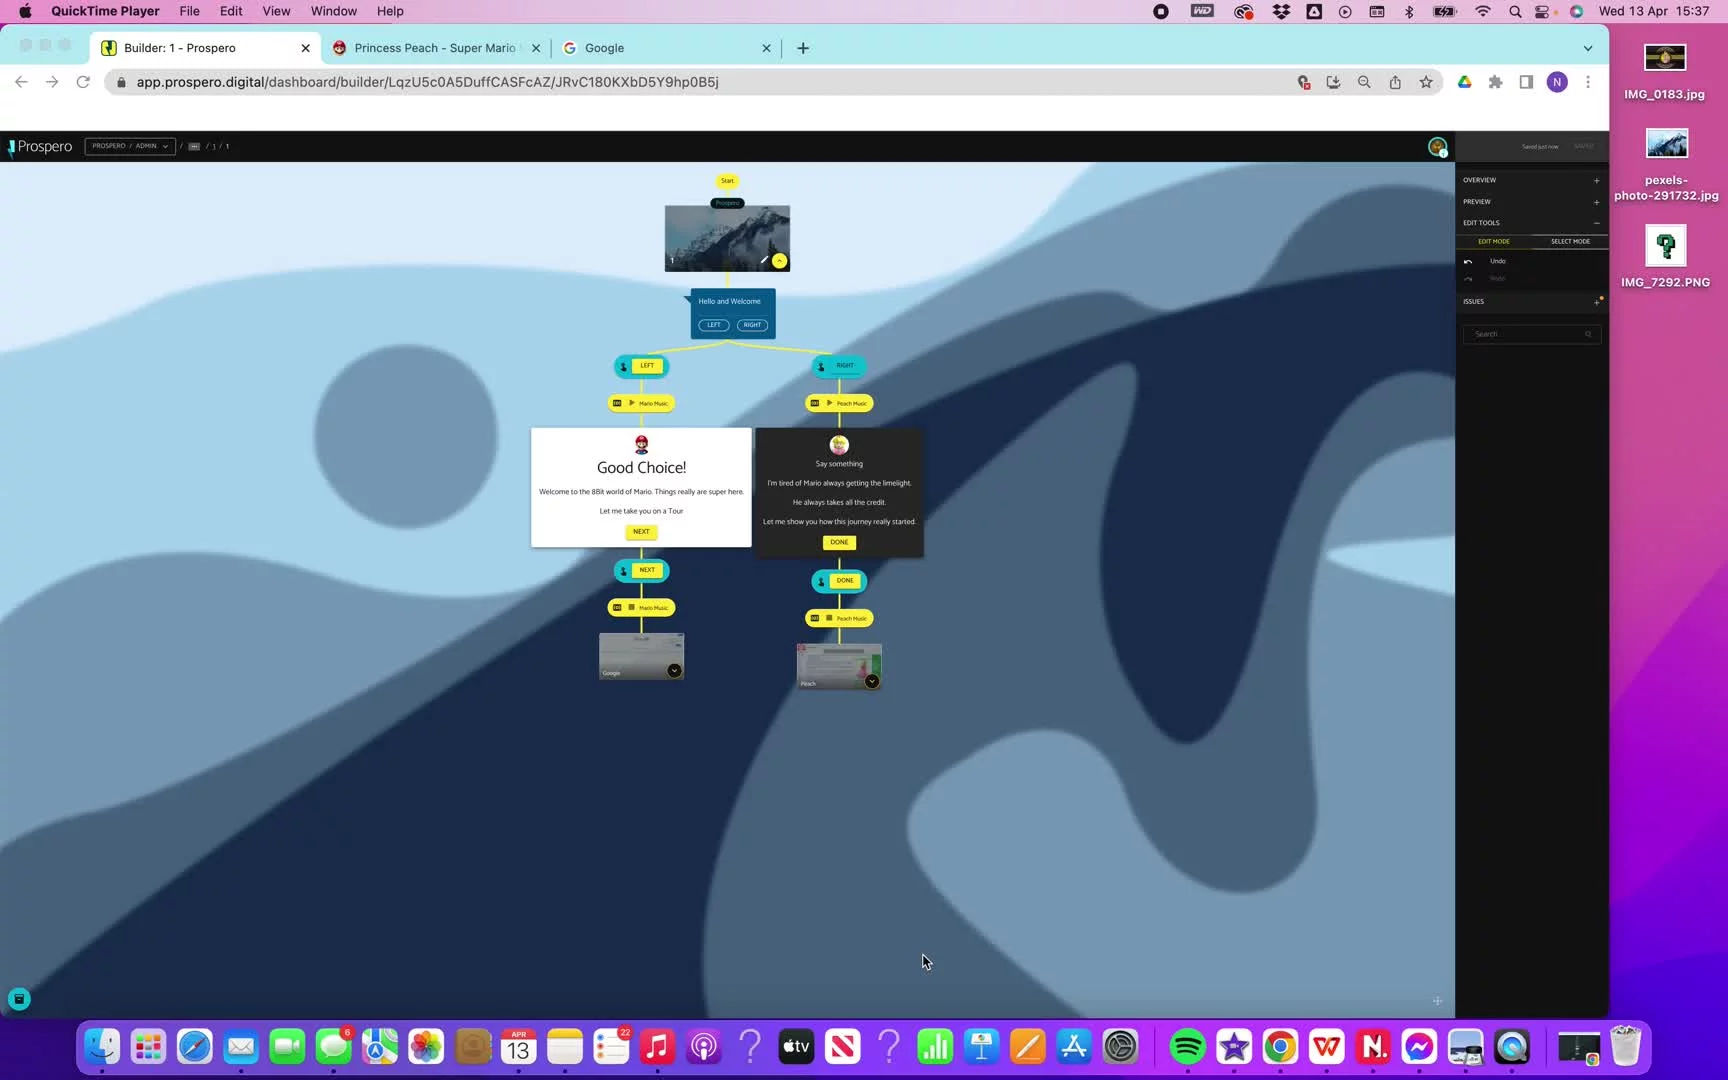Open the Google scene thumbnail
1728x1080 pixels.
(x=641, y=656)
